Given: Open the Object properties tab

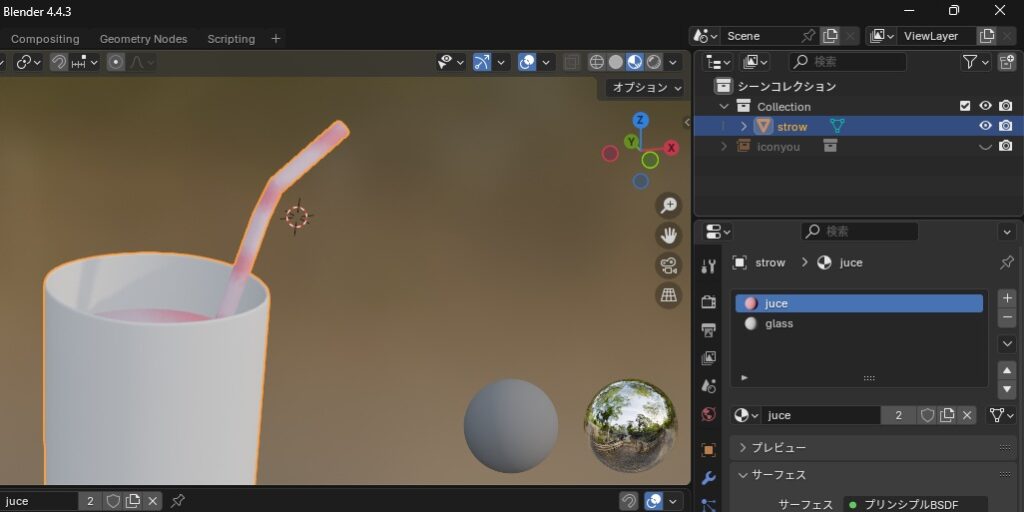Looking at the screenshot, I should 709,449.
